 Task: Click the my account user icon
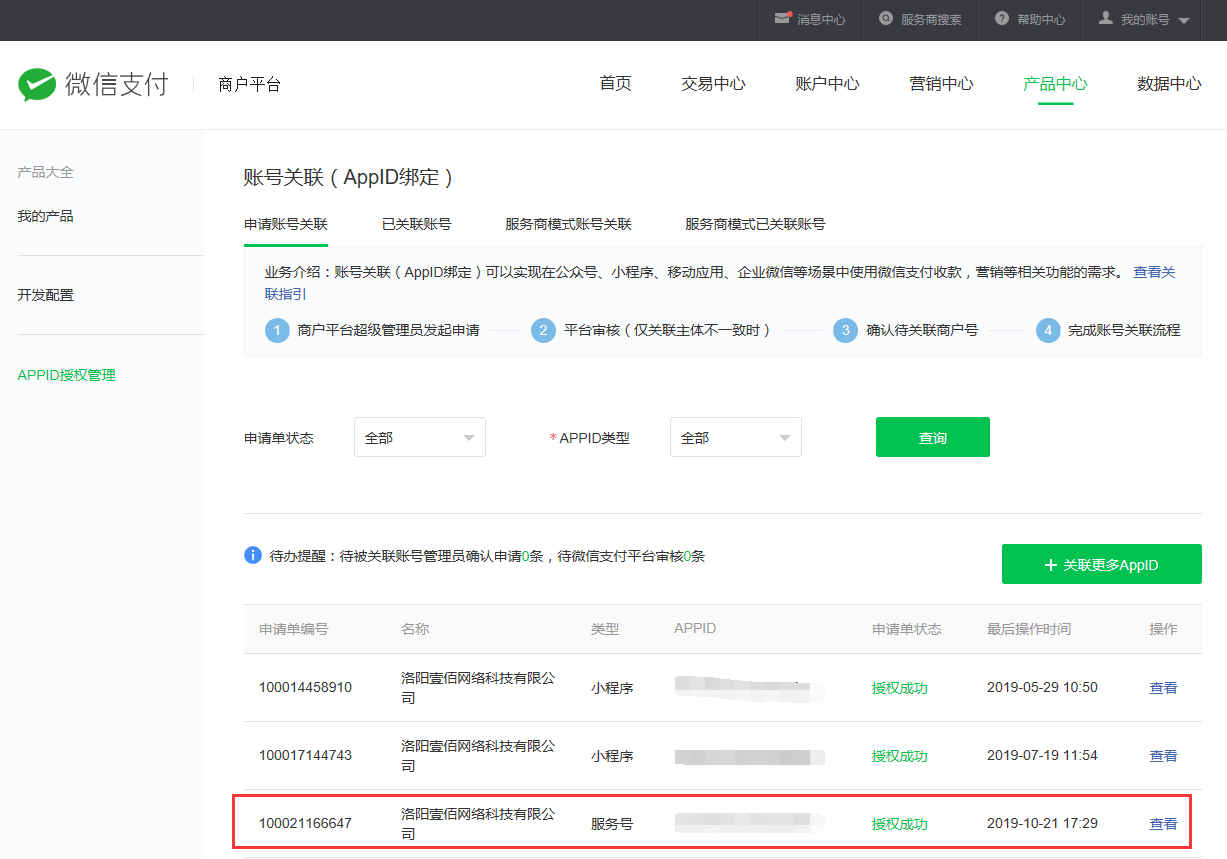[x=1106, y=19]
